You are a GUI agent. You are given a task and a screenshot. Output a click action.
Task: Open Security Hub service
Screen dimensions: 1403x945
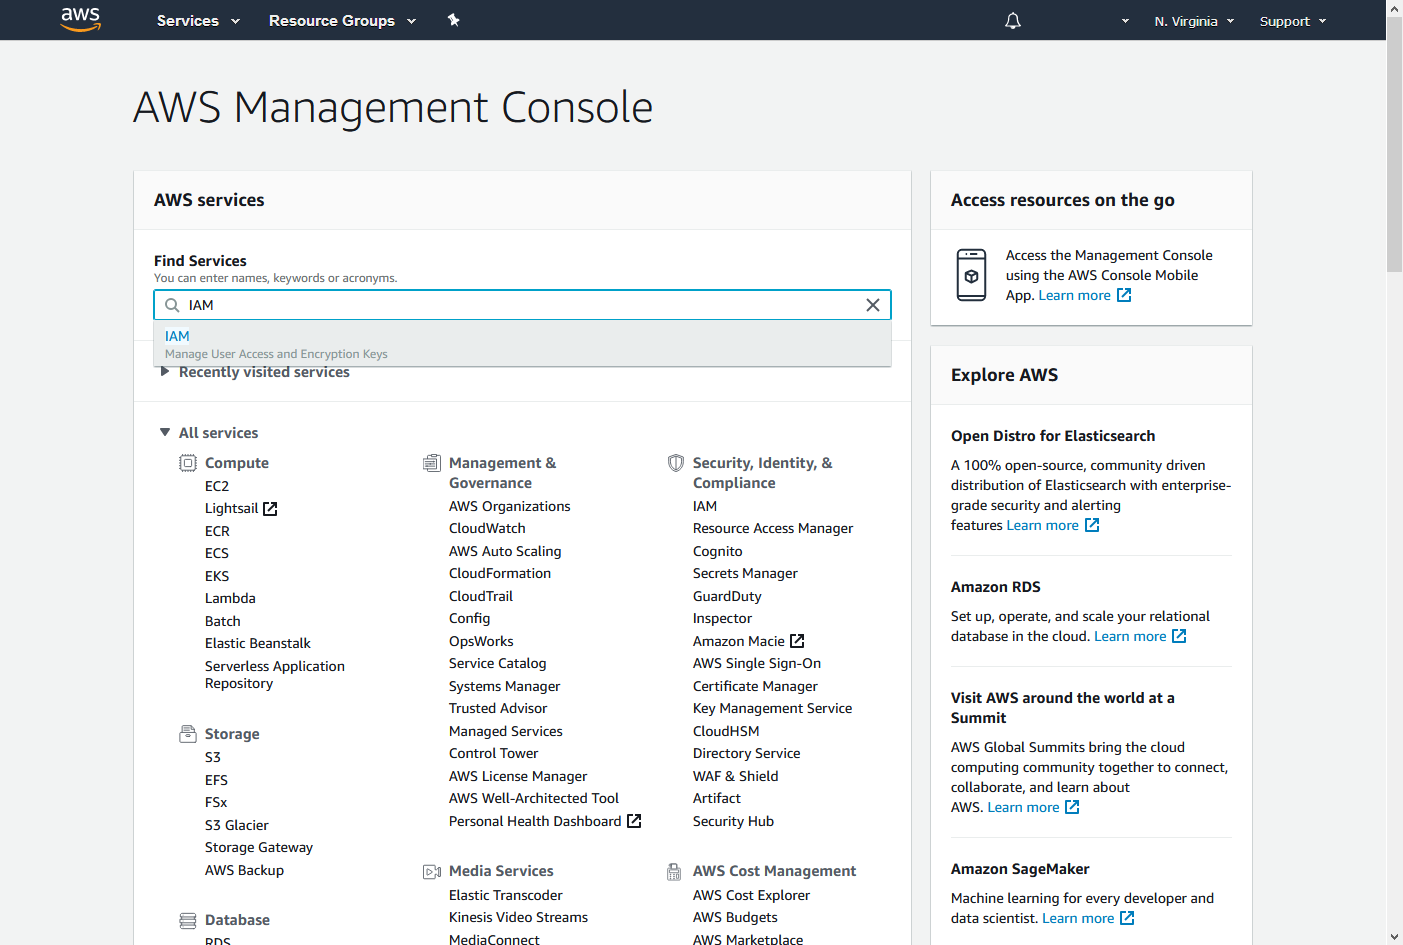tap(733, 821)
